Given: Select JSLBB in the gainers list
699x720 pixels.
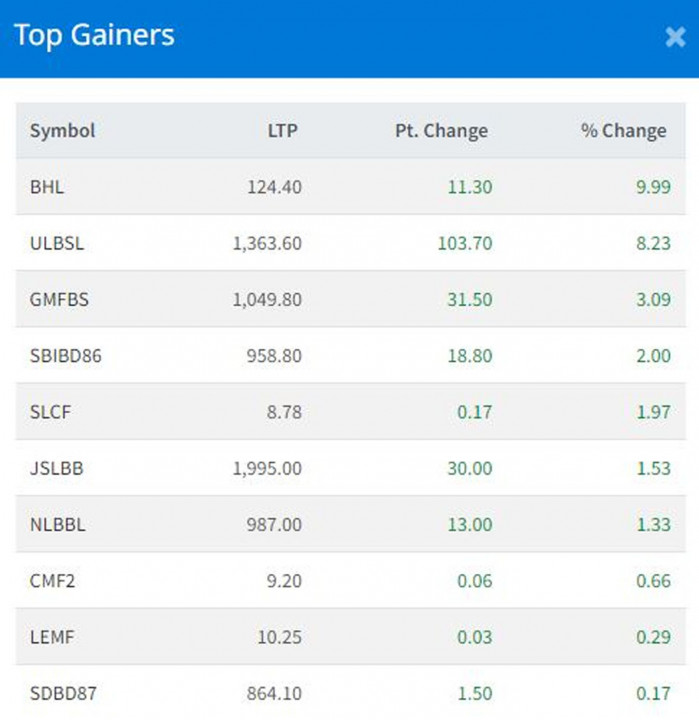Looking at the screenshot, I should (56, 468).
